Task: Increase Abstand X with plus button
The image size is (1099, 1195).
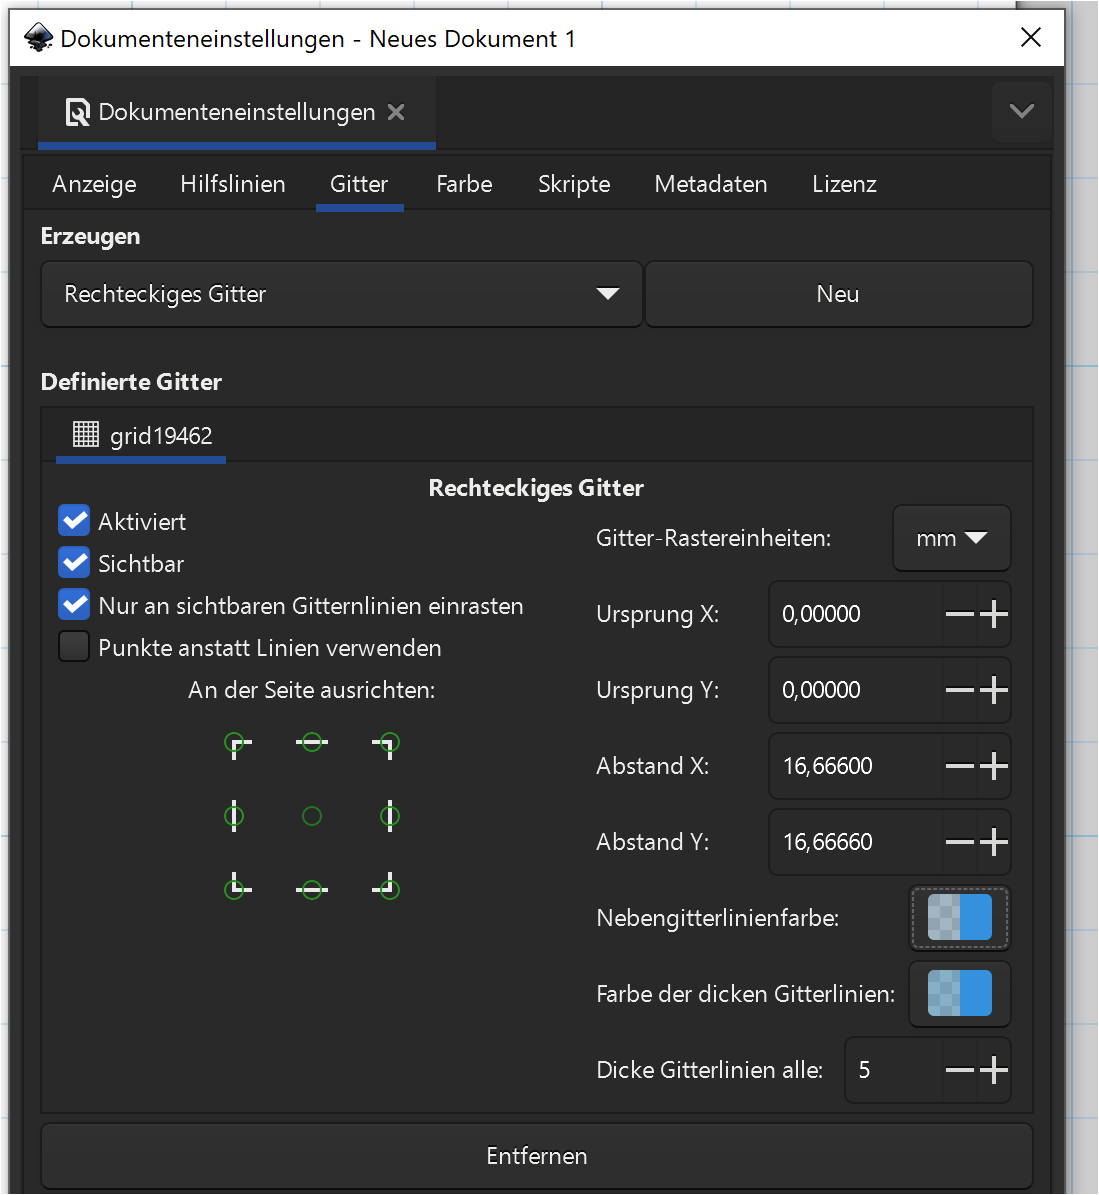Action: point(994,766)
